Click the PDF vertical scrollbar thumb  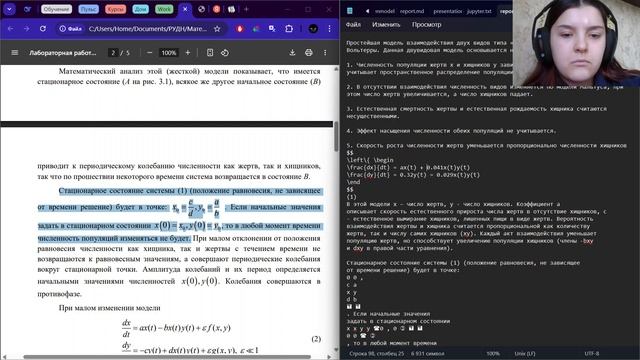[336, 136]
